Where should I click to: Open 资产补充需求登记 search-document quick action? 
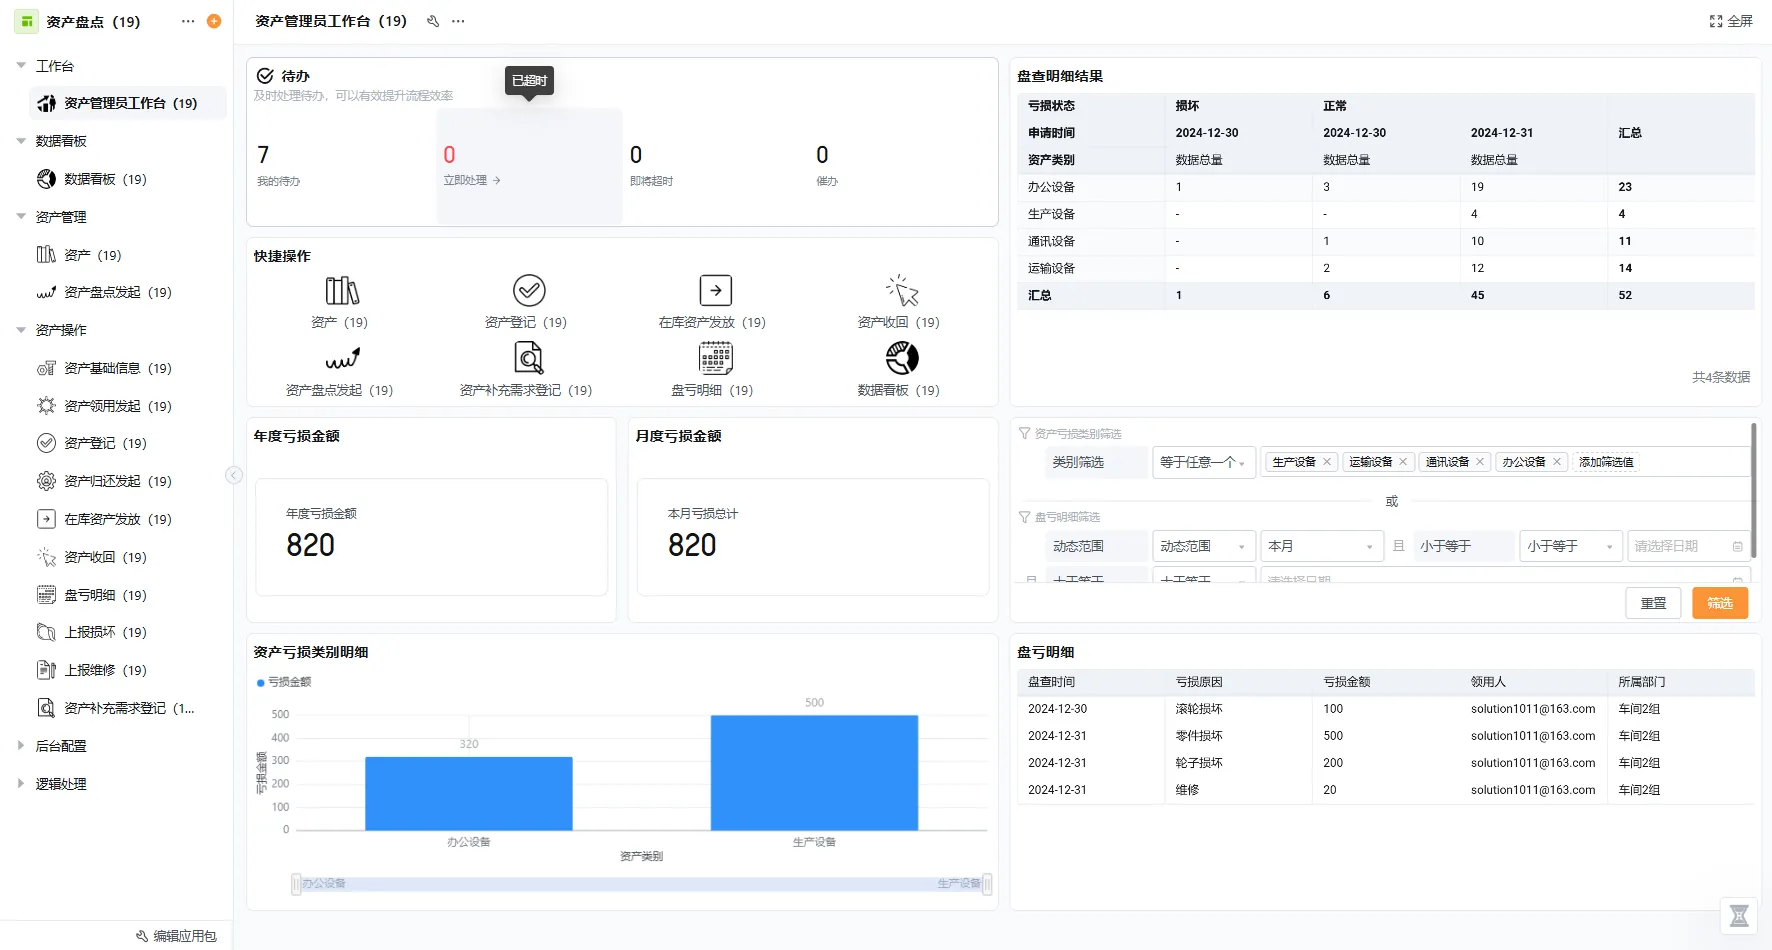coord(528,358)
